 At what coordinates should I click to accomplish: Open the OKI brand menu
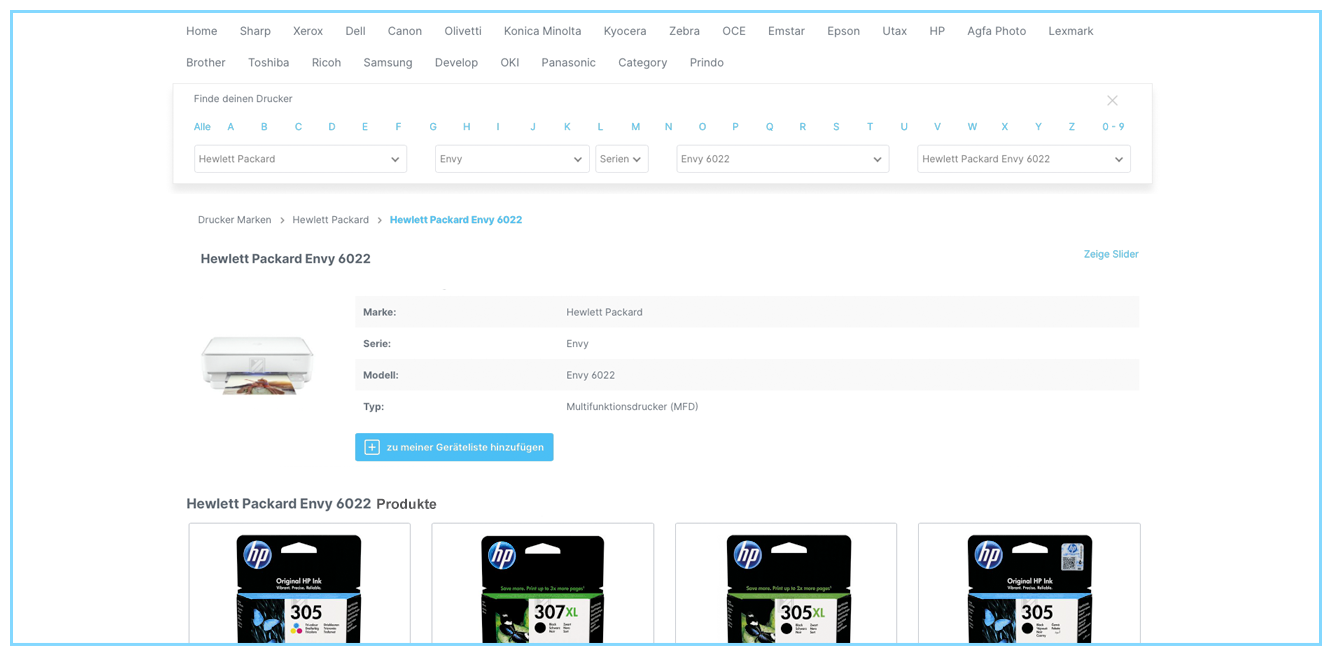(x=510, y=62)
